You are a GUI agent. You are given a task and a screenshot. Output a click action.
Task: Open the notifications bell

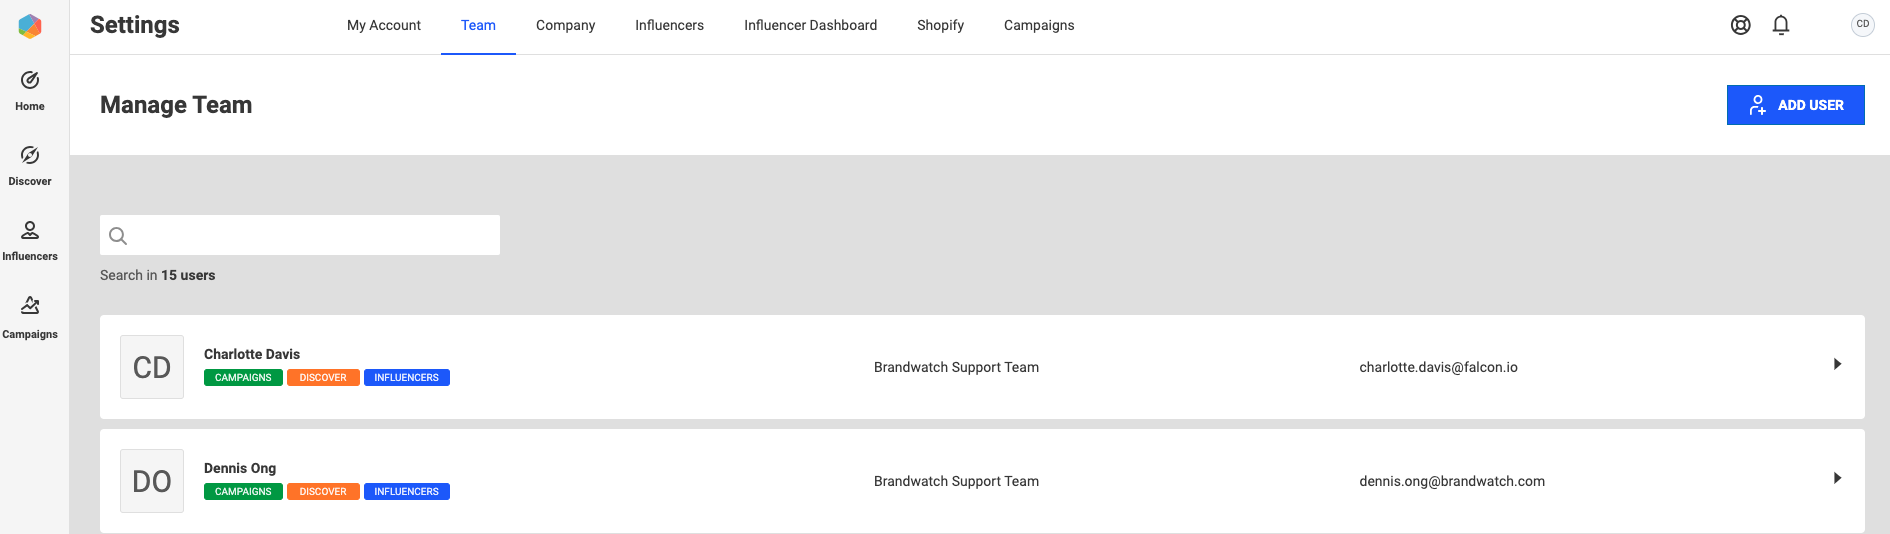point(1781,25)
